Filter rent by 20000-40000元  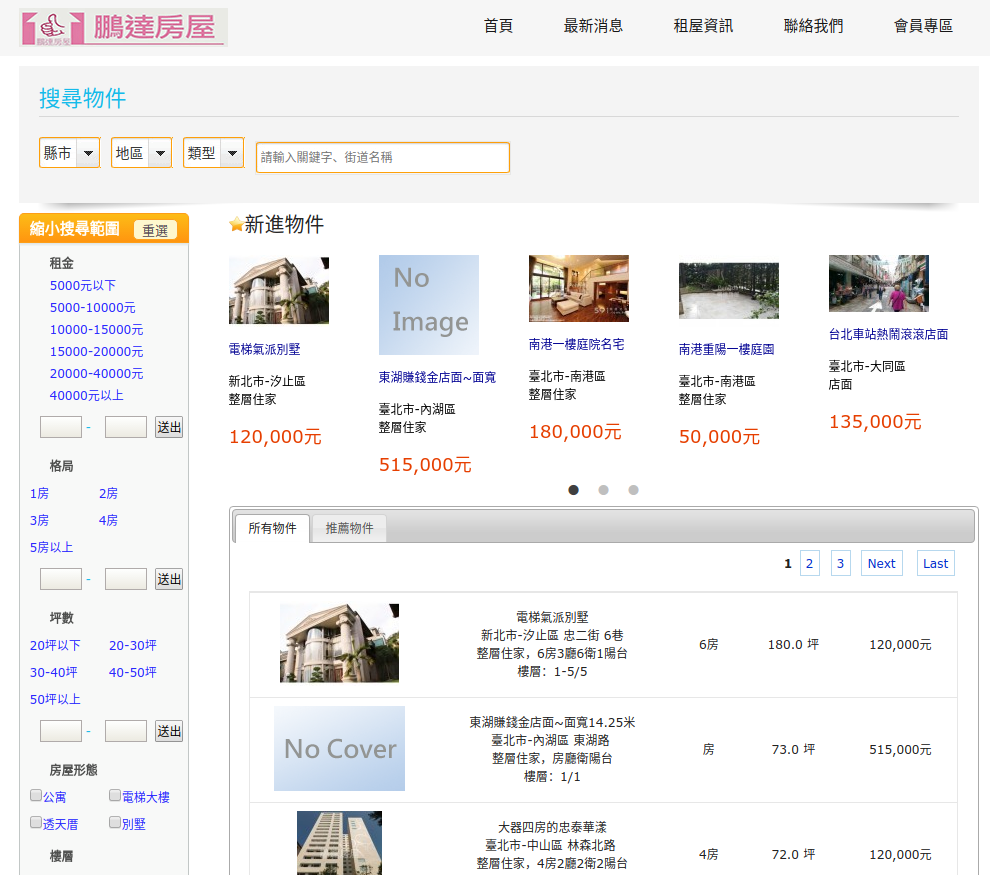coord(97,374)
